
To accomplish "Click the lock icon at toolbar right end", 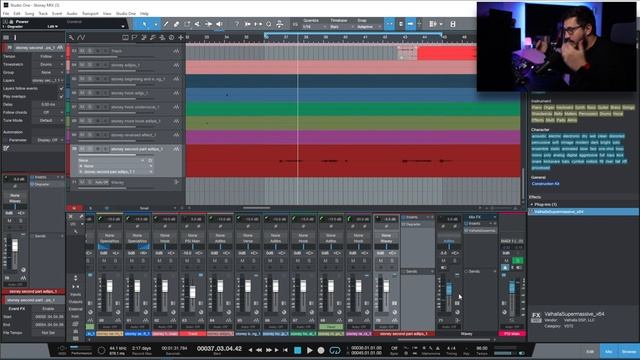I will [453, 24].
